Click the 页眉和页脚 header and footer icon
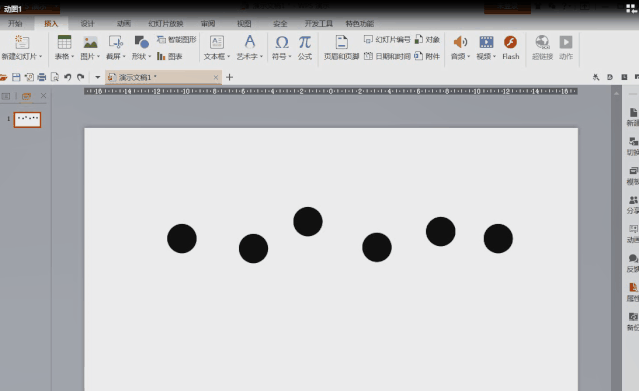The height and width of the screenshot is (391, 639). 342,42
